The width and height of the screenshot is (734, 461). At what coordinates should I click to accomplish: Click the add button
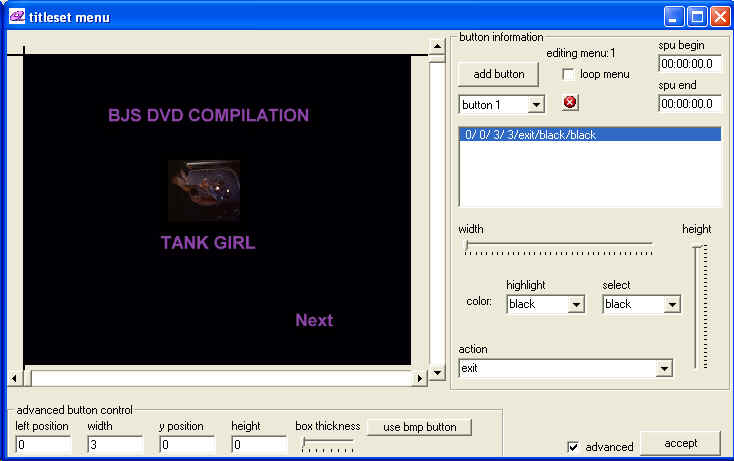coord(499,74)
